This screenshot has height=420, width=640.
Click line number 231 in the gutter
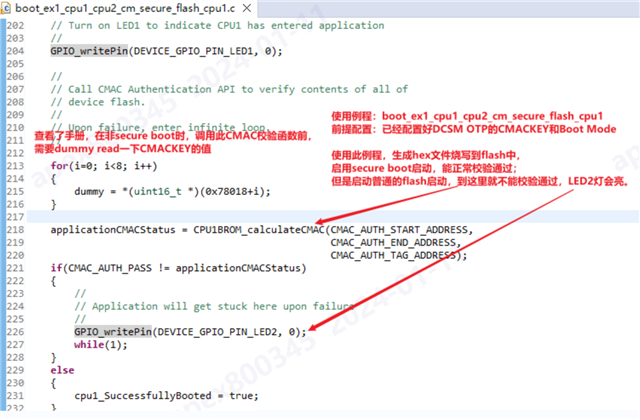[15, 396]
